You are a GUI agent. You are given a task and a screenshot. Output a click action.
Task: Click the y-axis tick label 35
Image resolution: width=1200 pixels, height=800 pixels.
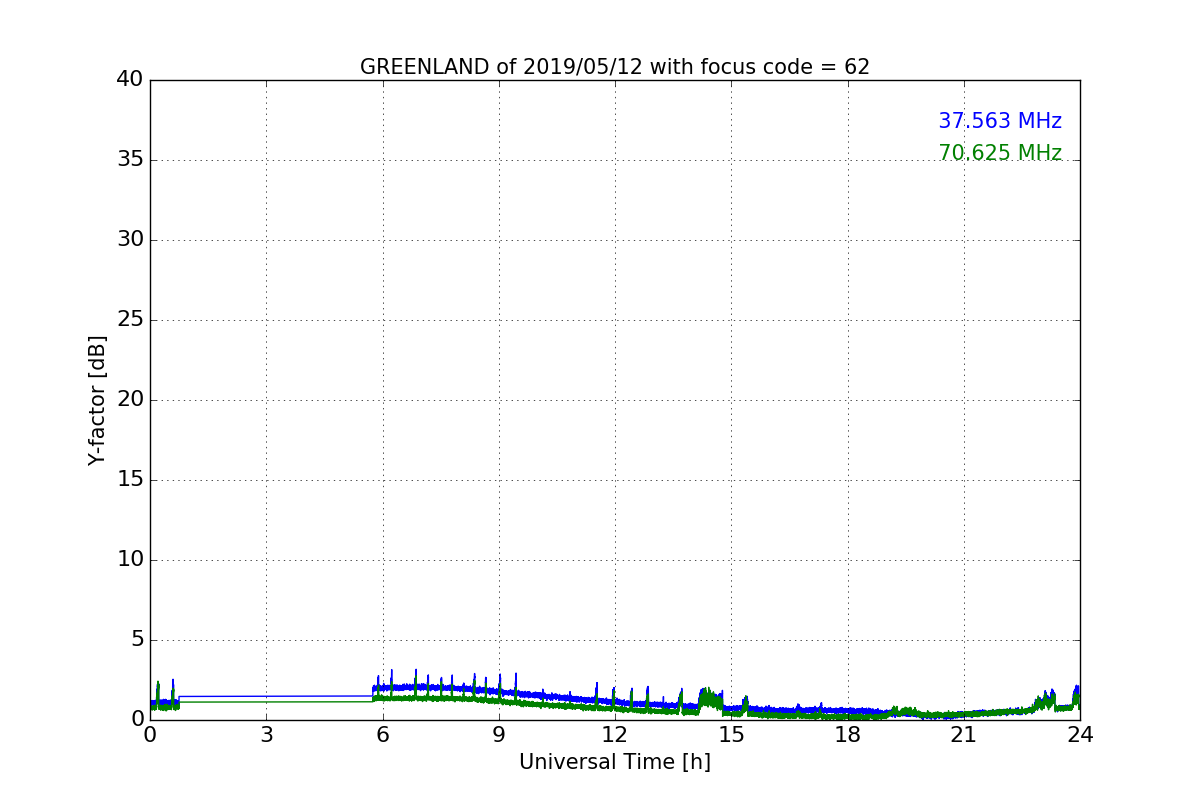click(x=130, y=160)
